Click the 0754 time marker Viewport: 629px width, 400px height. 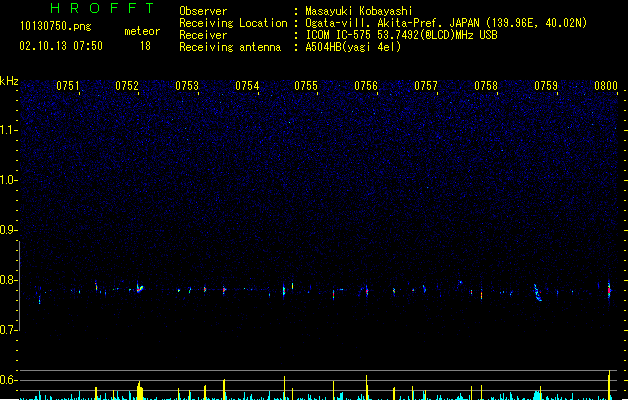click(x=247, y=86)
